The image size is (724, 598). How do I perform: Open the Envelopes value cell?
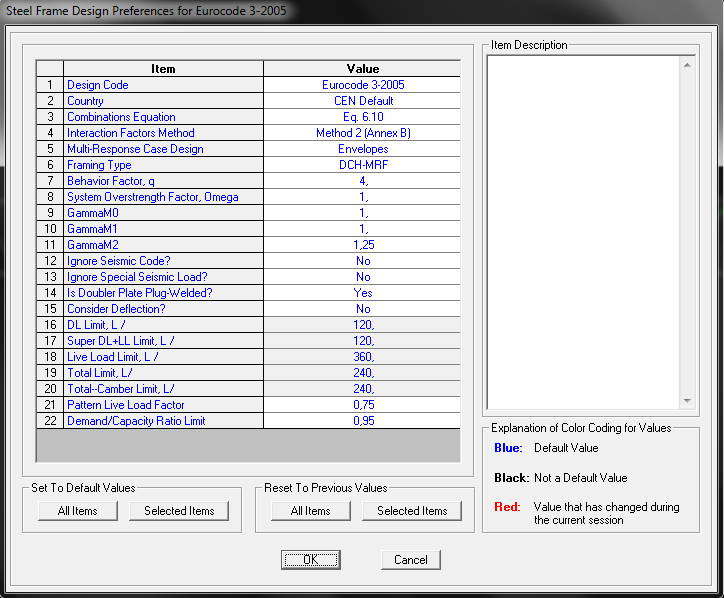click(x=362, y=149)
